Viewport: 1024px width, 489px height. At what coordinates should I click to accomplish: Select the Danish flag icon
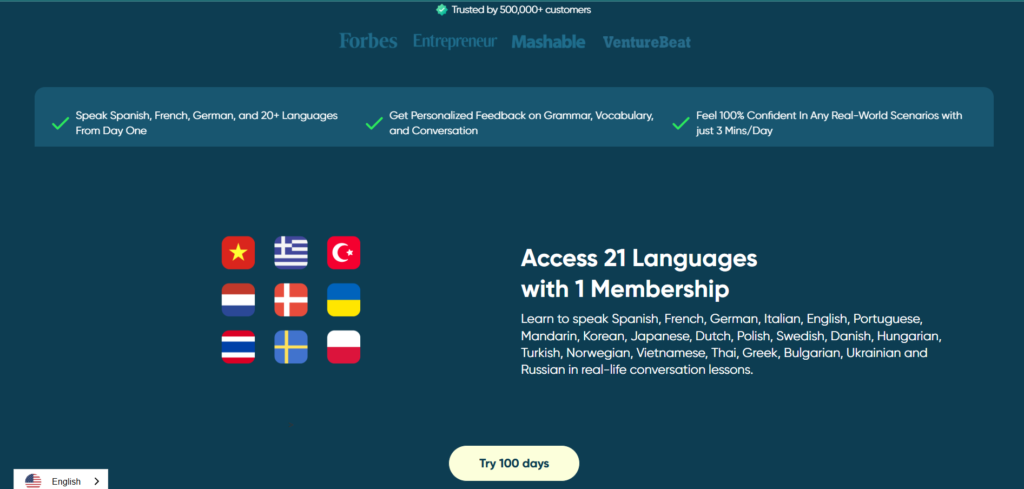pos(291,300)
